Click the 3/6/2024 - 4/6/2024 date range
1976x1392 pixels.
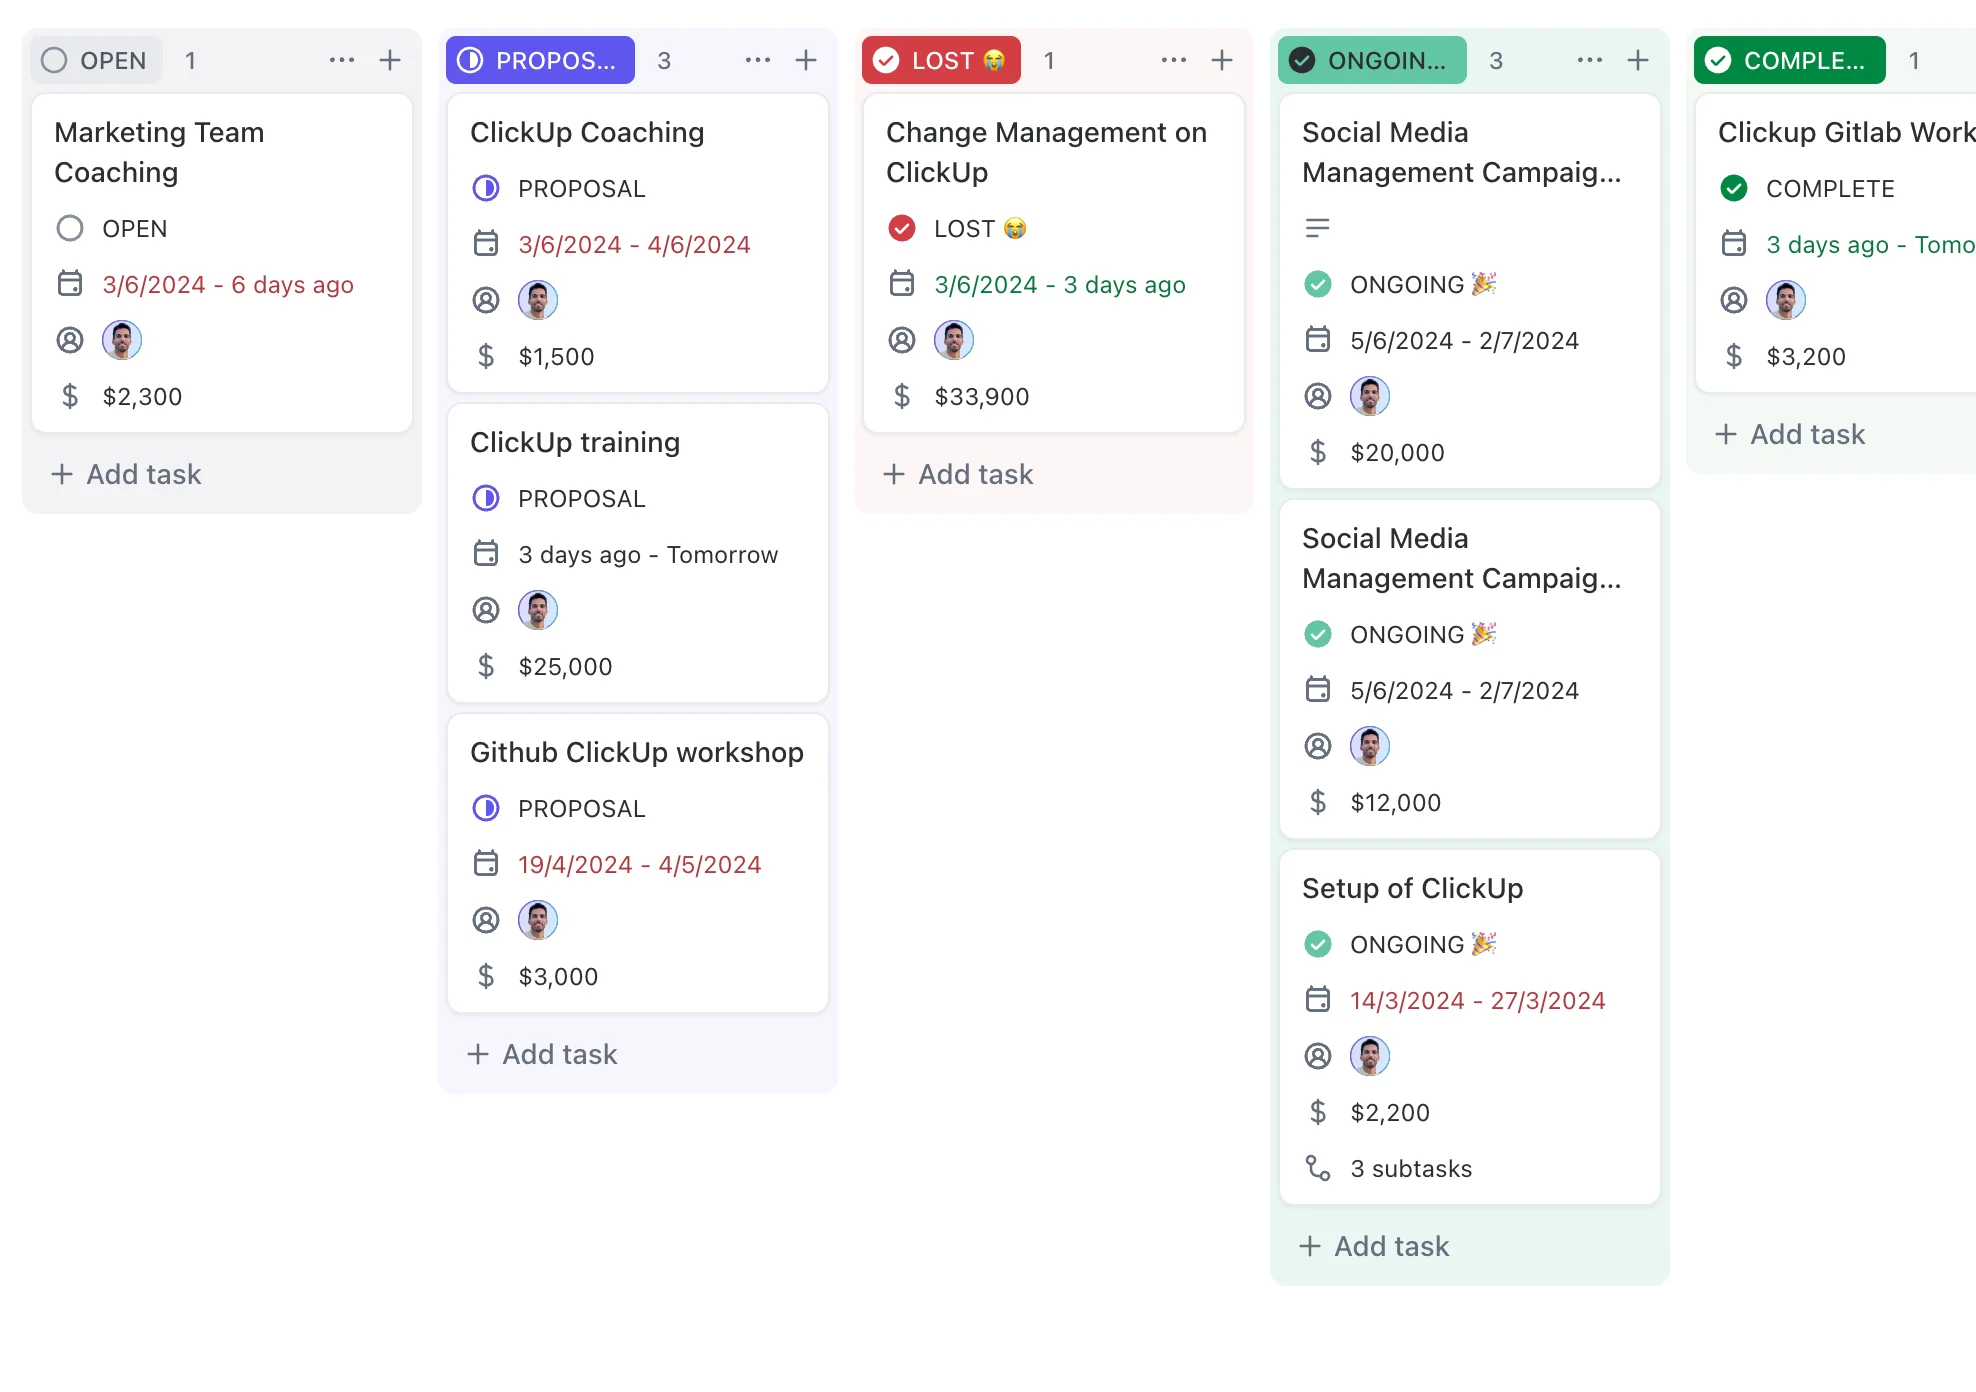[634, 244]
